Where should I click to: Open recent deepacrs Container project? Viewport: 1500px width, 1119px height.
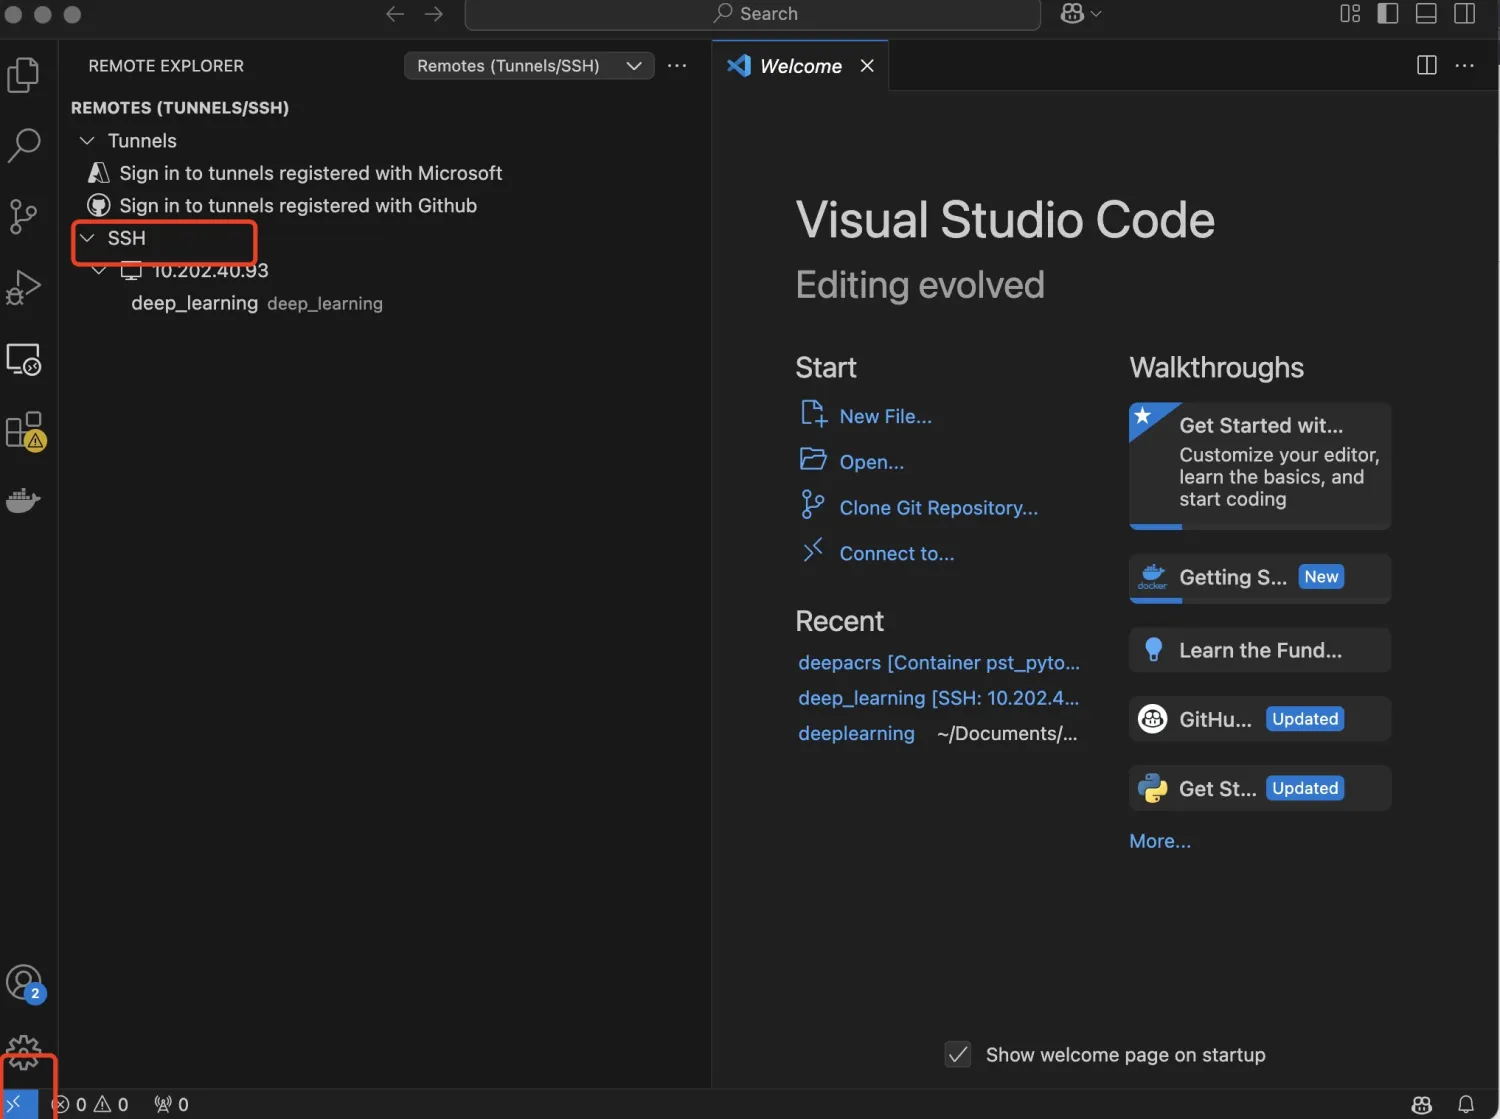point(939,663)
